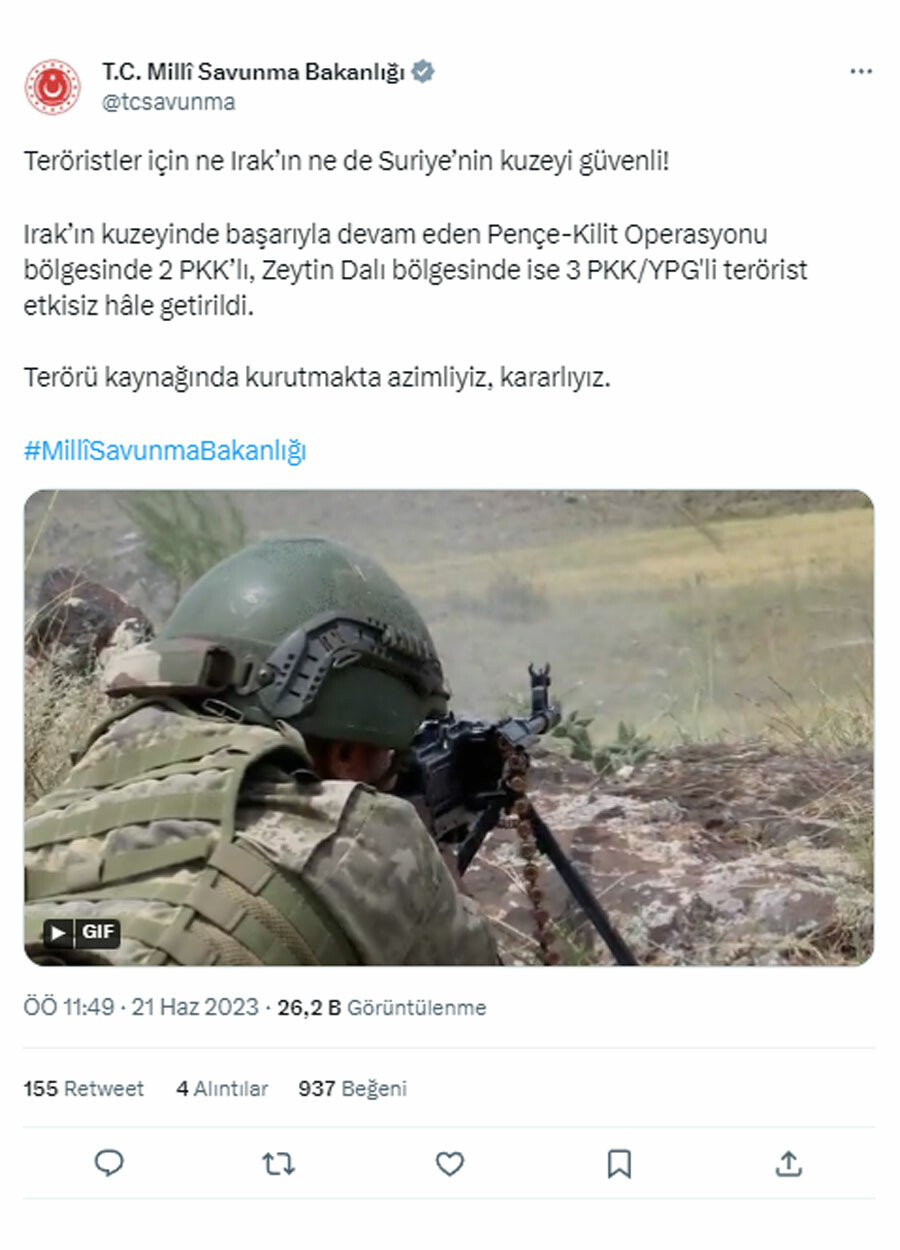Viewport: 900px width, 1250px height.
Task: Click the retweet arrows icon
Action: [278, 1163]
